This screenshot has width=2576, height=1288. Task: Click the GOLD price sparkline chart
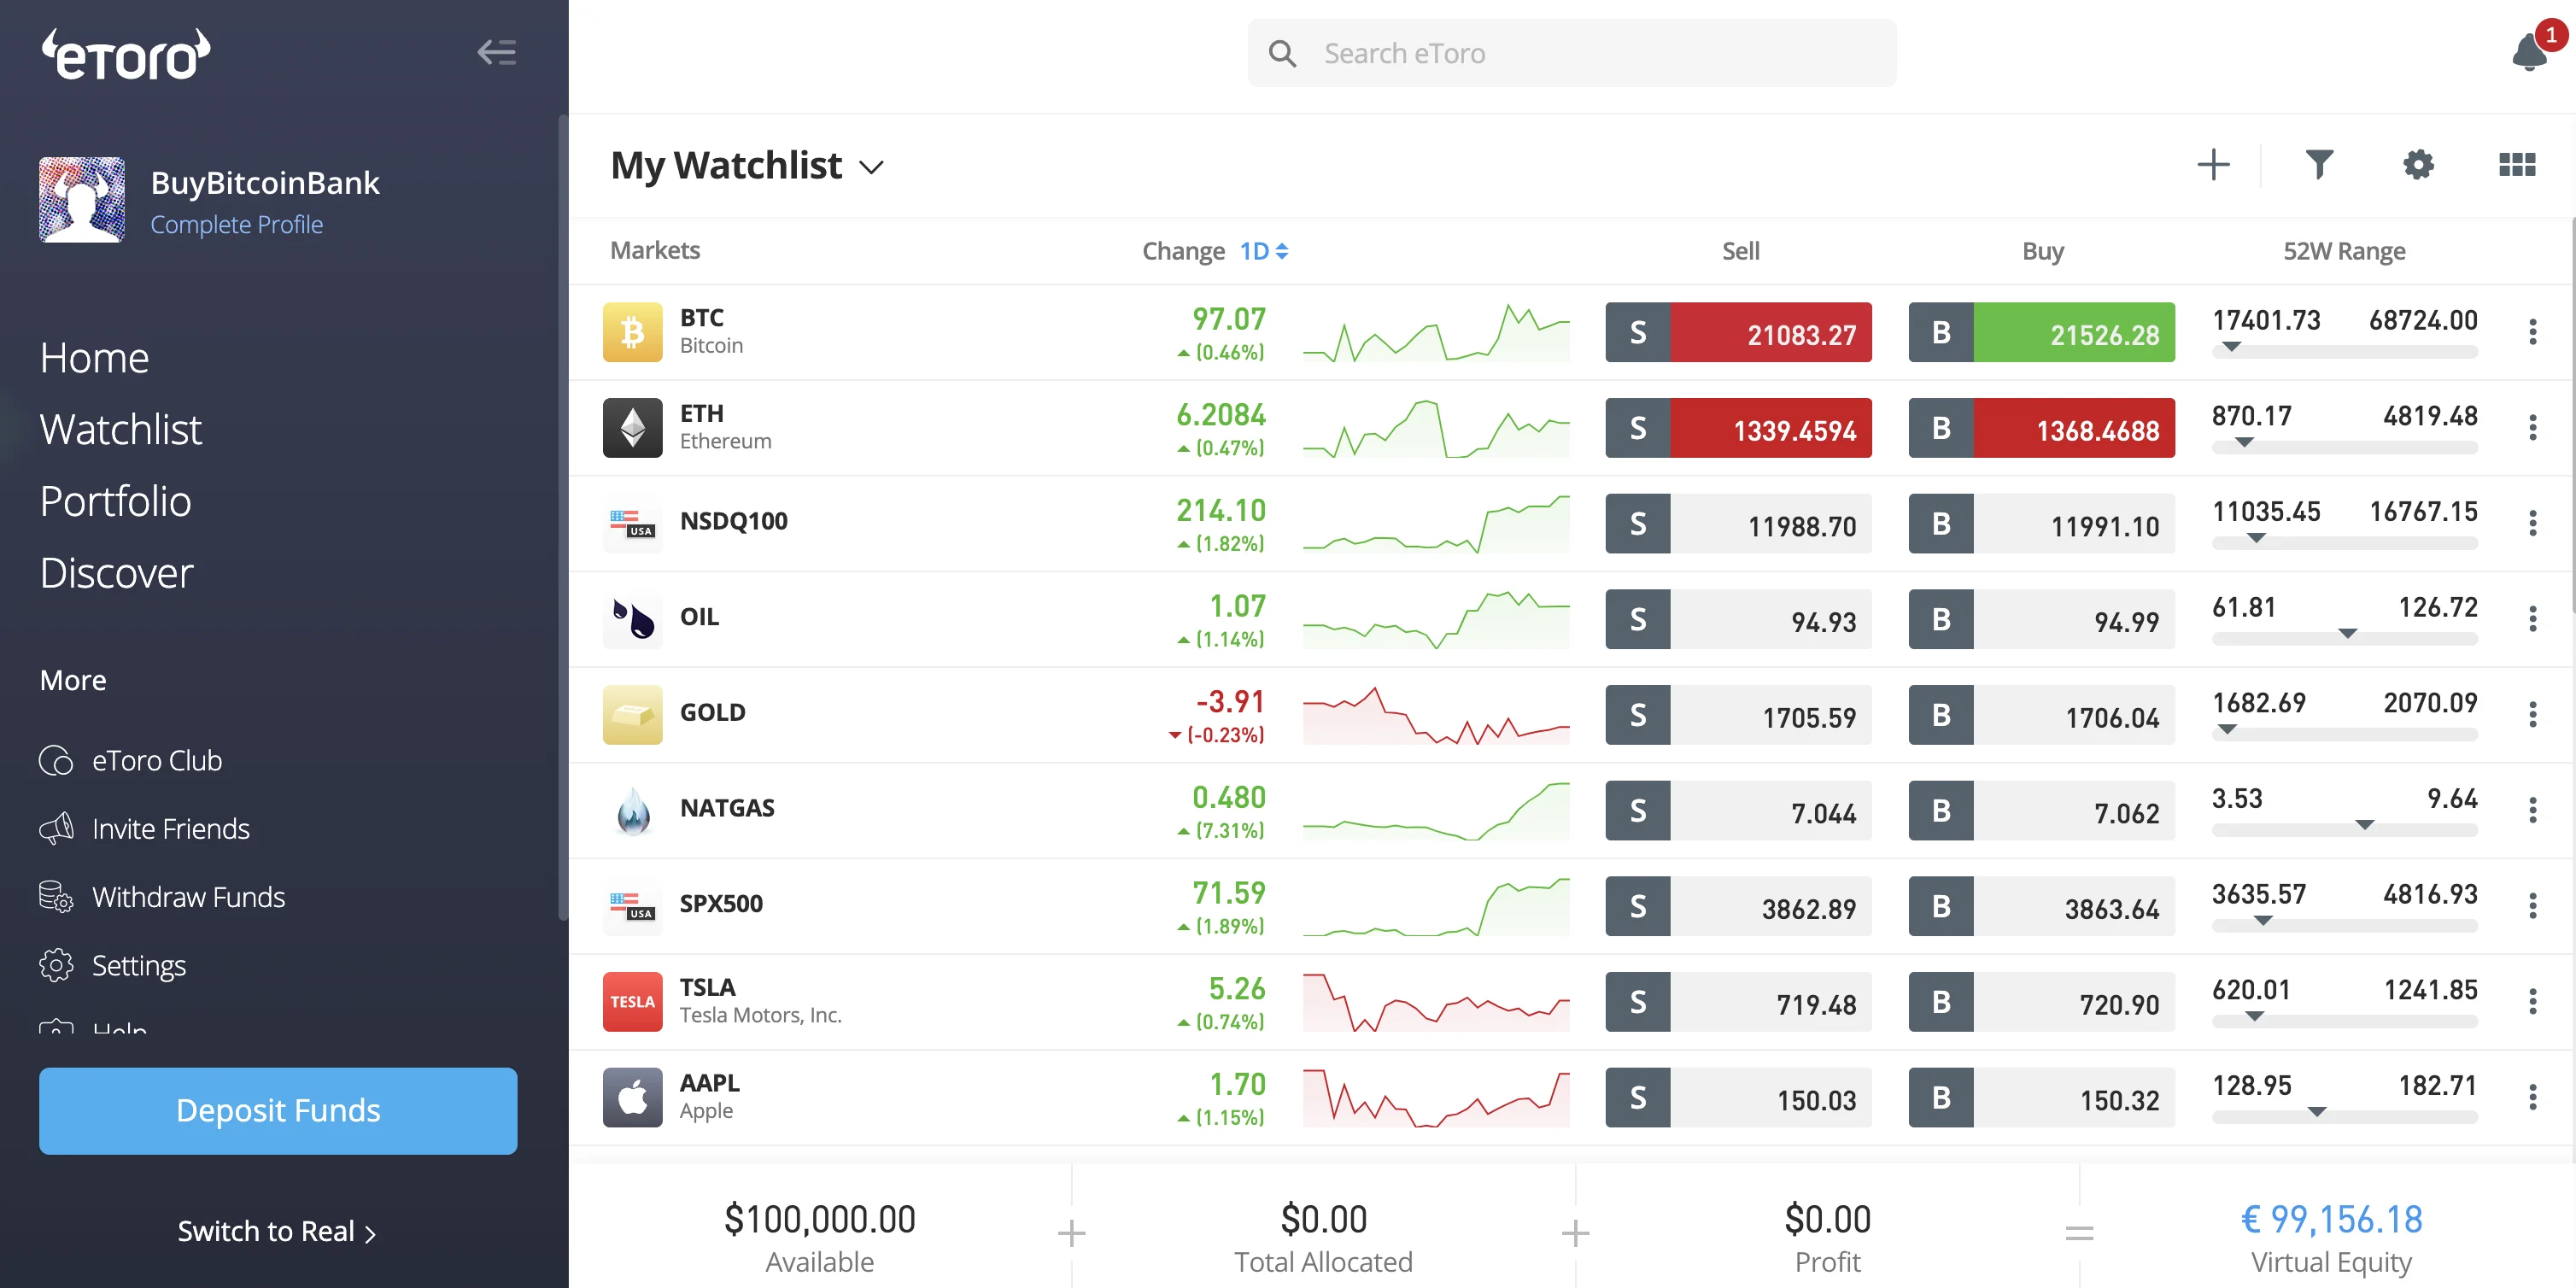[x=1436, y=715]
